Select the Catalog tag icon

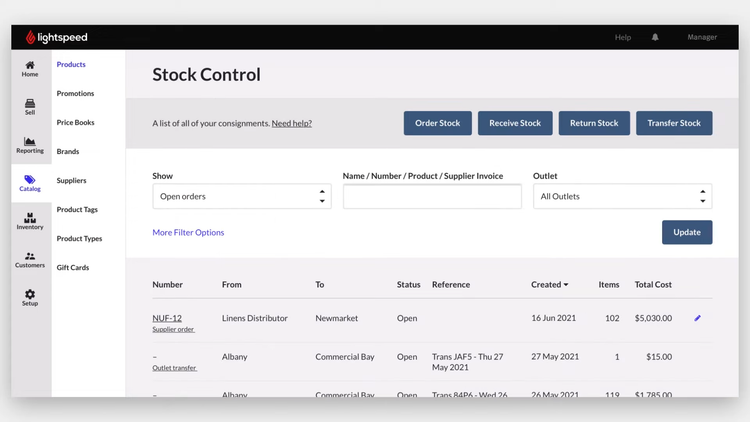[x=30, y=183]
